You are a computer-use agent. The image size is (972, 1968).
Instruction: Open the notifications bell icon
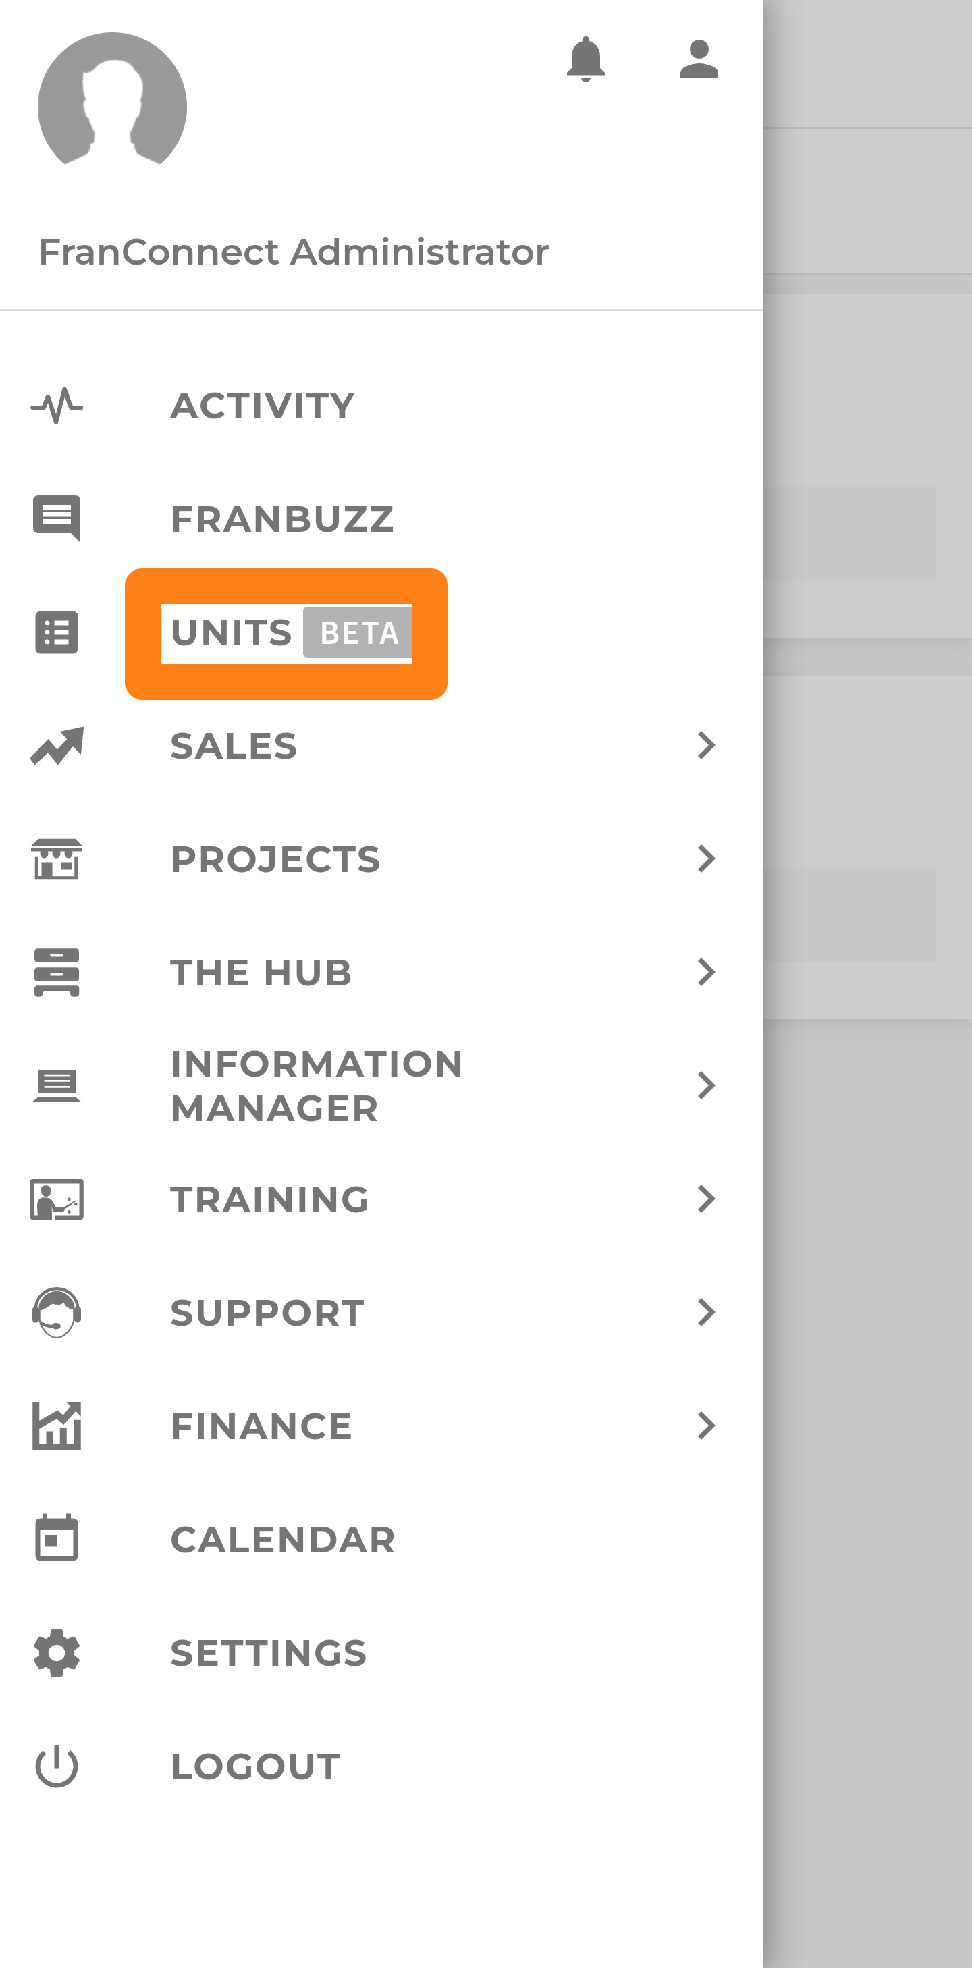coord(586,59)
